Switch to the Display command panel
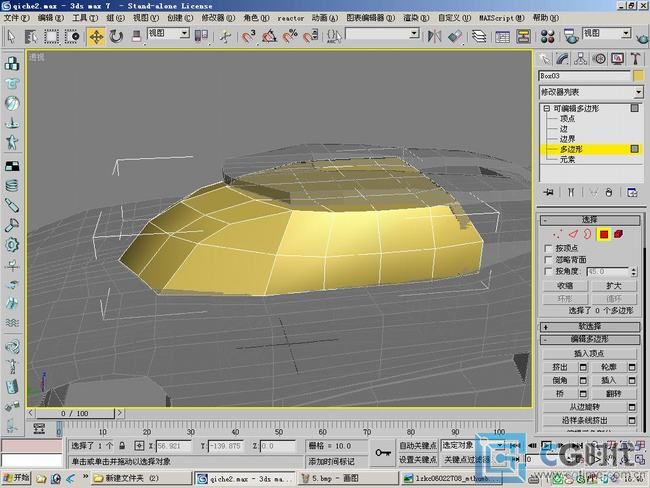Screen dimensions: 650x488 [618, 59]
